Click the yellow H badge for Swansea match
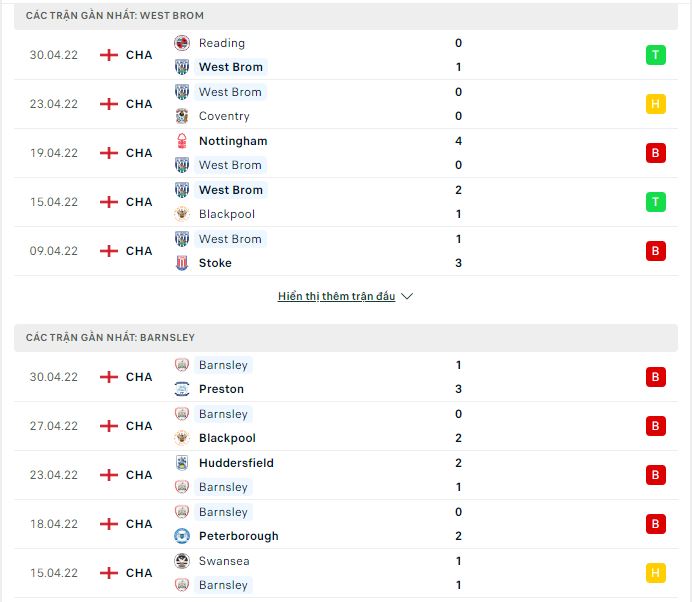The image size is (692, 602). click(656, 573)
